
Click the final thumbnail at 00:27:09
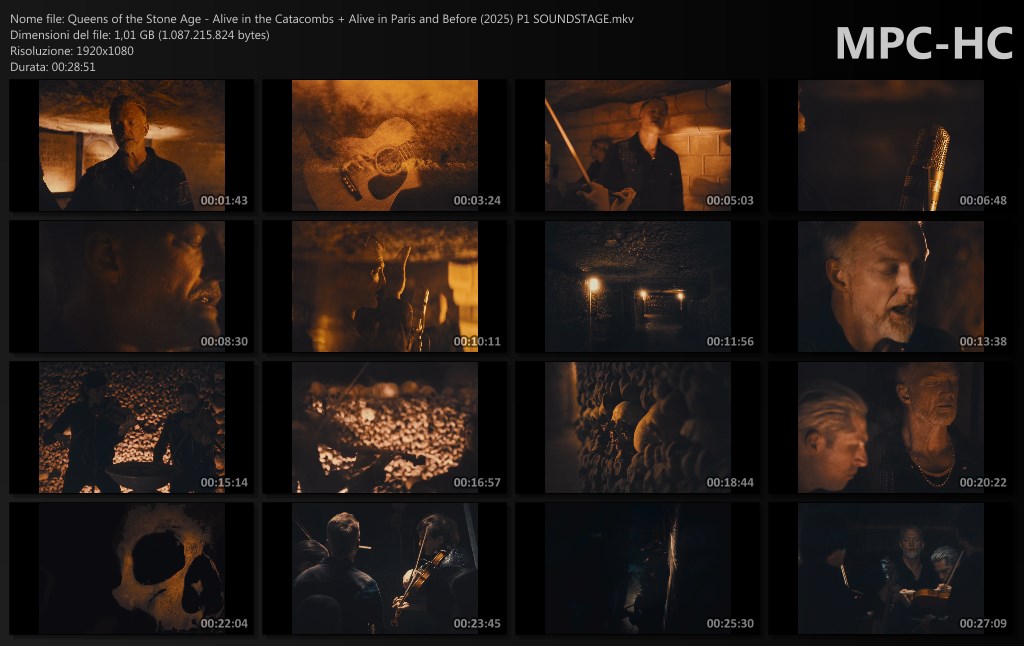tap(890, 569)
